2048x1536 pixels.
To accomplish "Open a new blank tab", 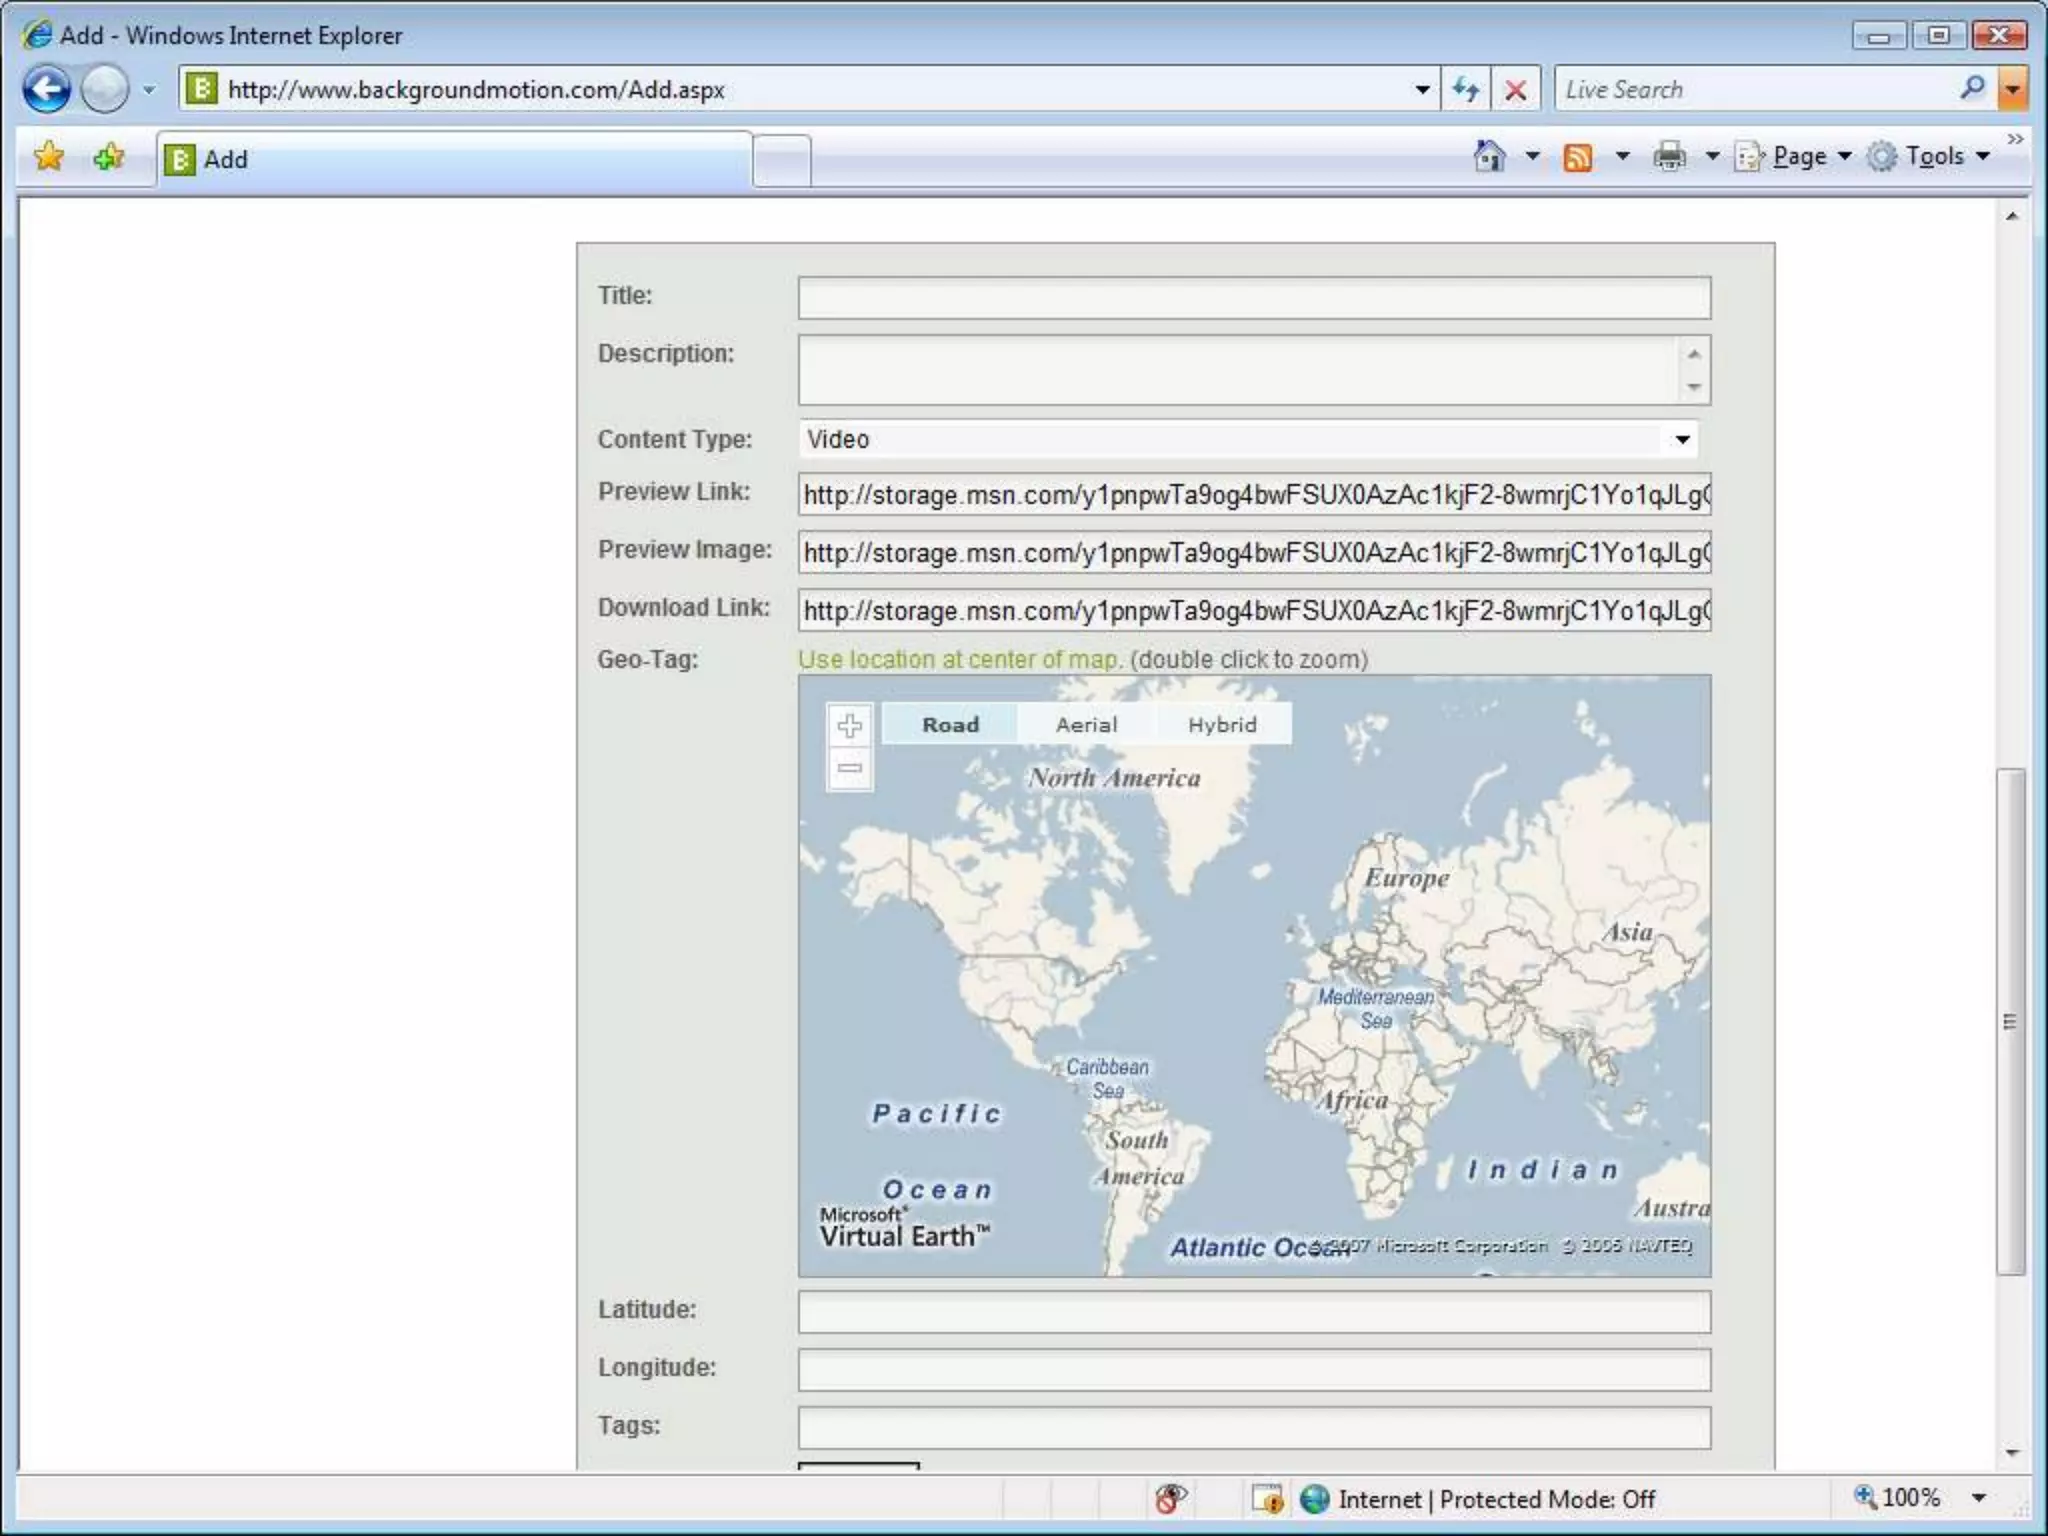I will click(x=781, y=160).
